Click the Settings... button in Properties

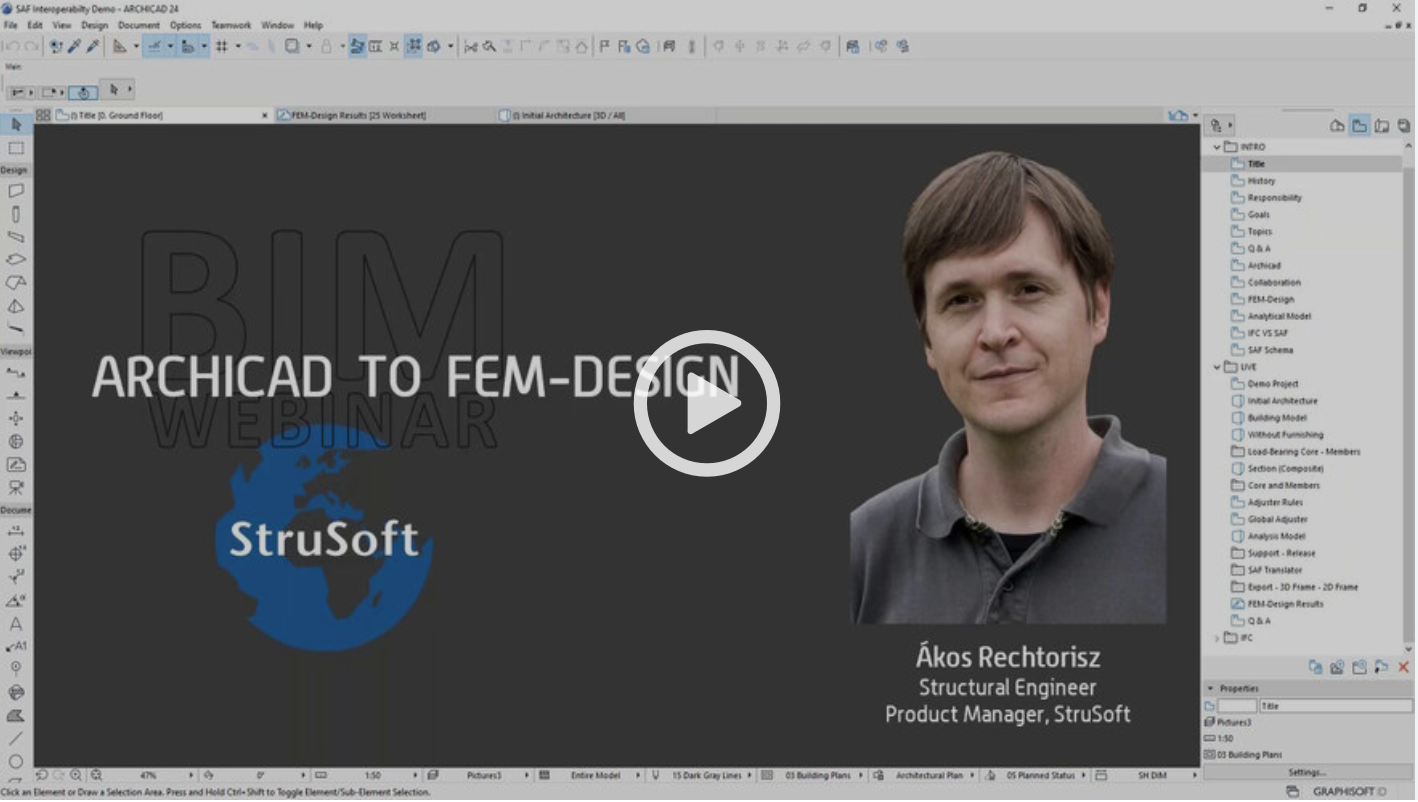(1308, 773)
